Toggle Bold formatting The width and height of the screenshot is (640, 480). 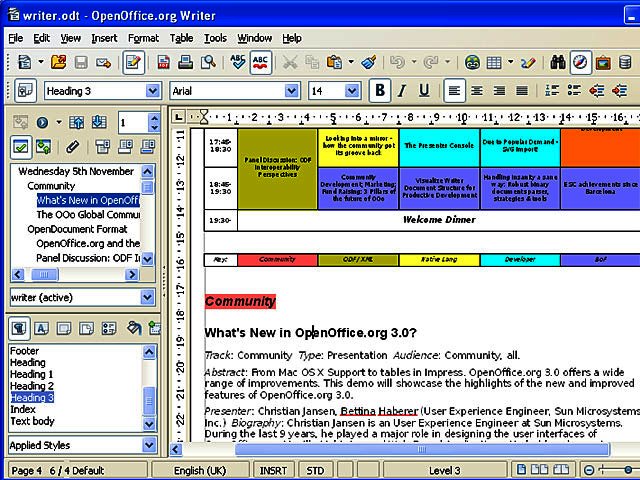pos(379,91)
